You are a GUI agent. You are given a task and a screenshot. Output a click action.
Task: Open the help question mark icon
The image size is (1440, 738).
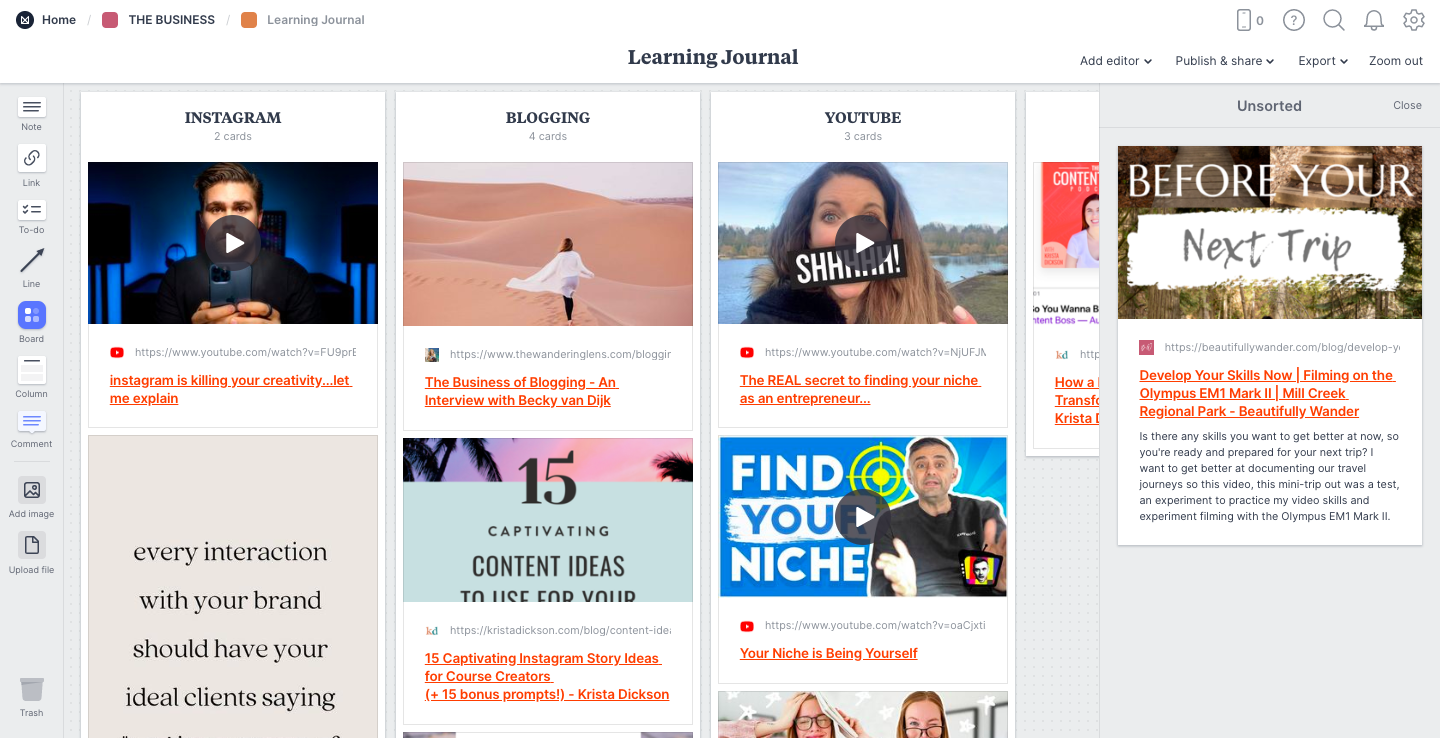point(1294,20)
